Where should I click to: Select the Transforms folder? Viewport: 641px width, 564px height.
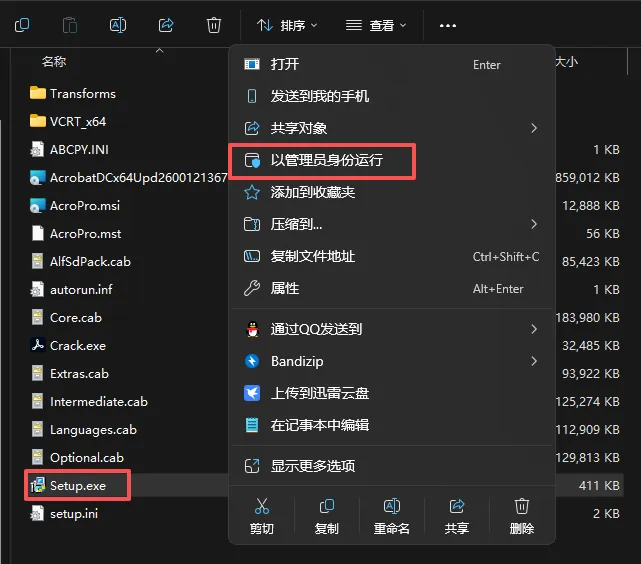pyautogui.click(x=73, y=94)
